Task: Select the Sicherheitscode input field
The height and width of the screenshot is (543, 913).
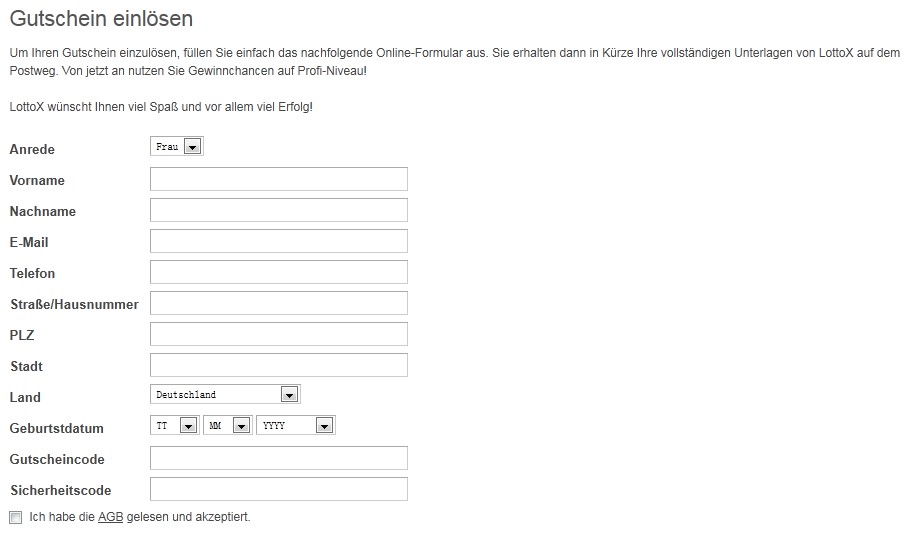Action: click(279, 489)
